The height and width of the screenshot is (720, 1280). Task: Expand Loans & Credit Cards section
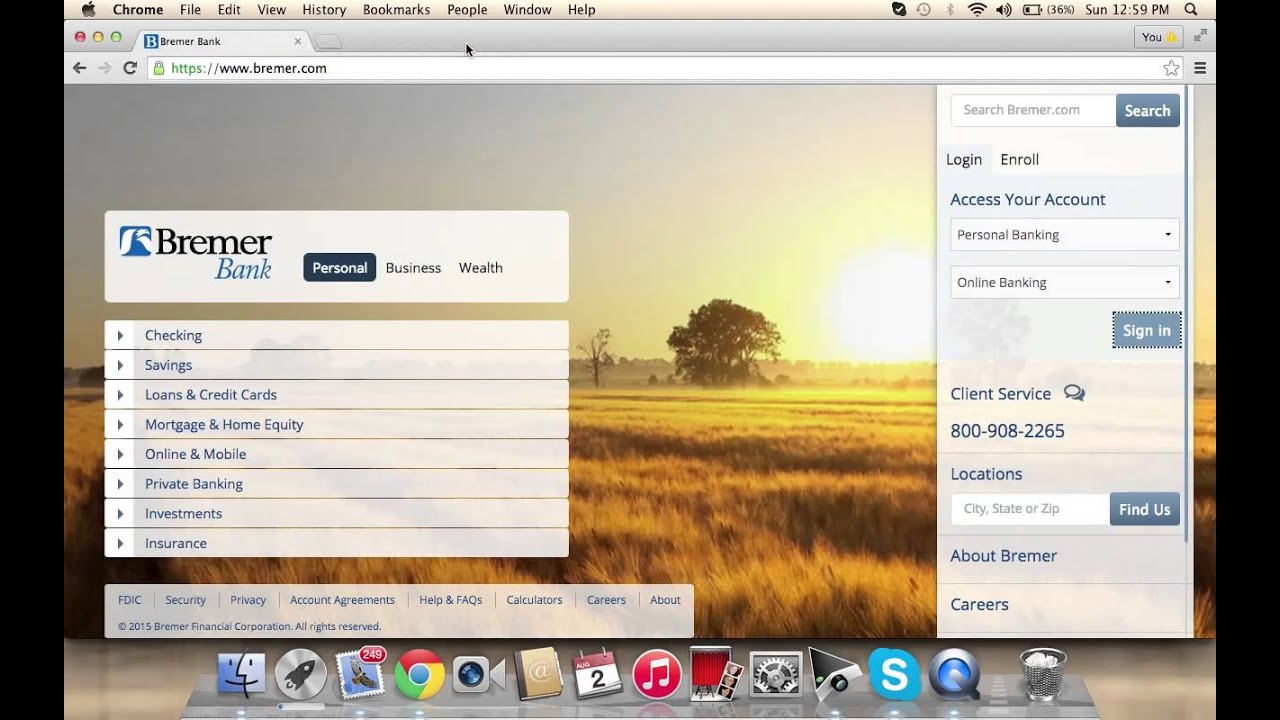pos(336,394)
